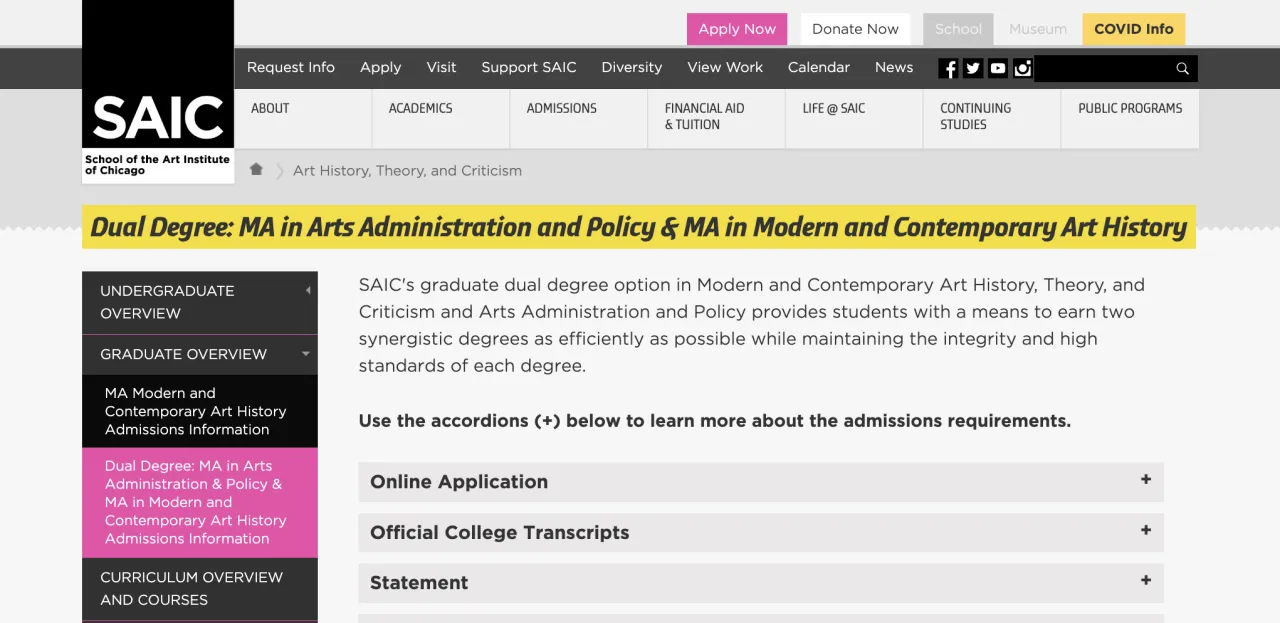
Task: Open the Academics main menu
Action: (420, 108)
